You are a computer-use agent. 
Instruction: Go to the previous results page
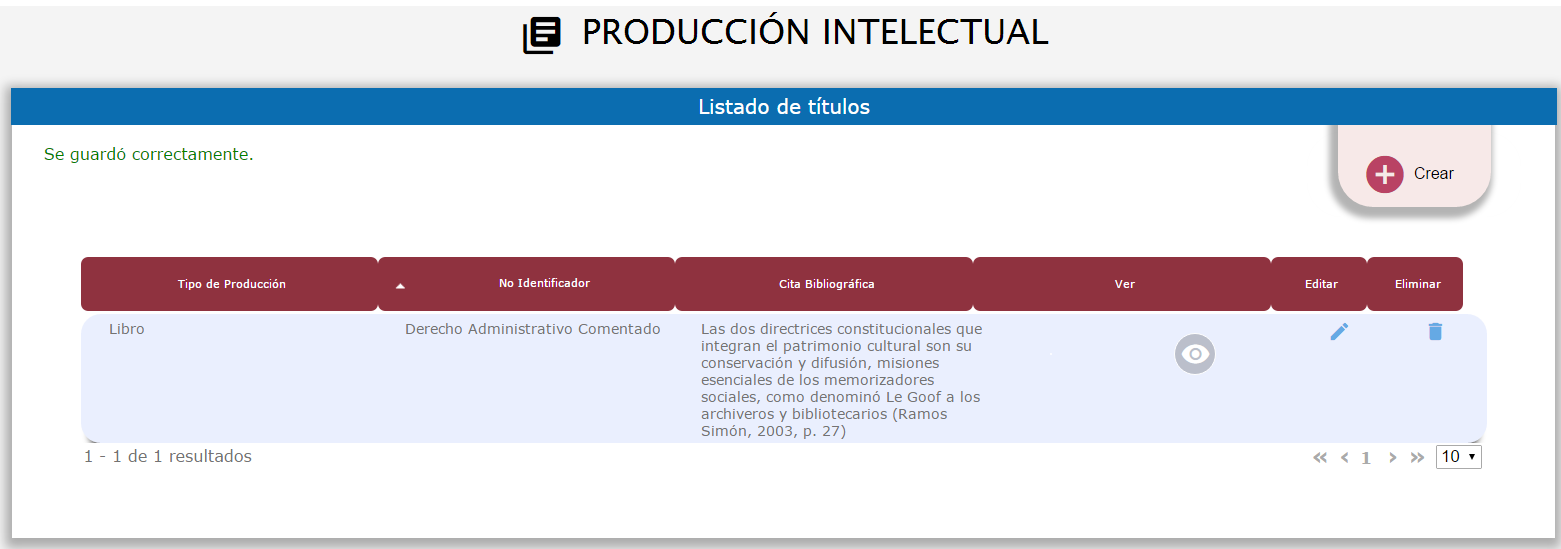click(1344, 458)
